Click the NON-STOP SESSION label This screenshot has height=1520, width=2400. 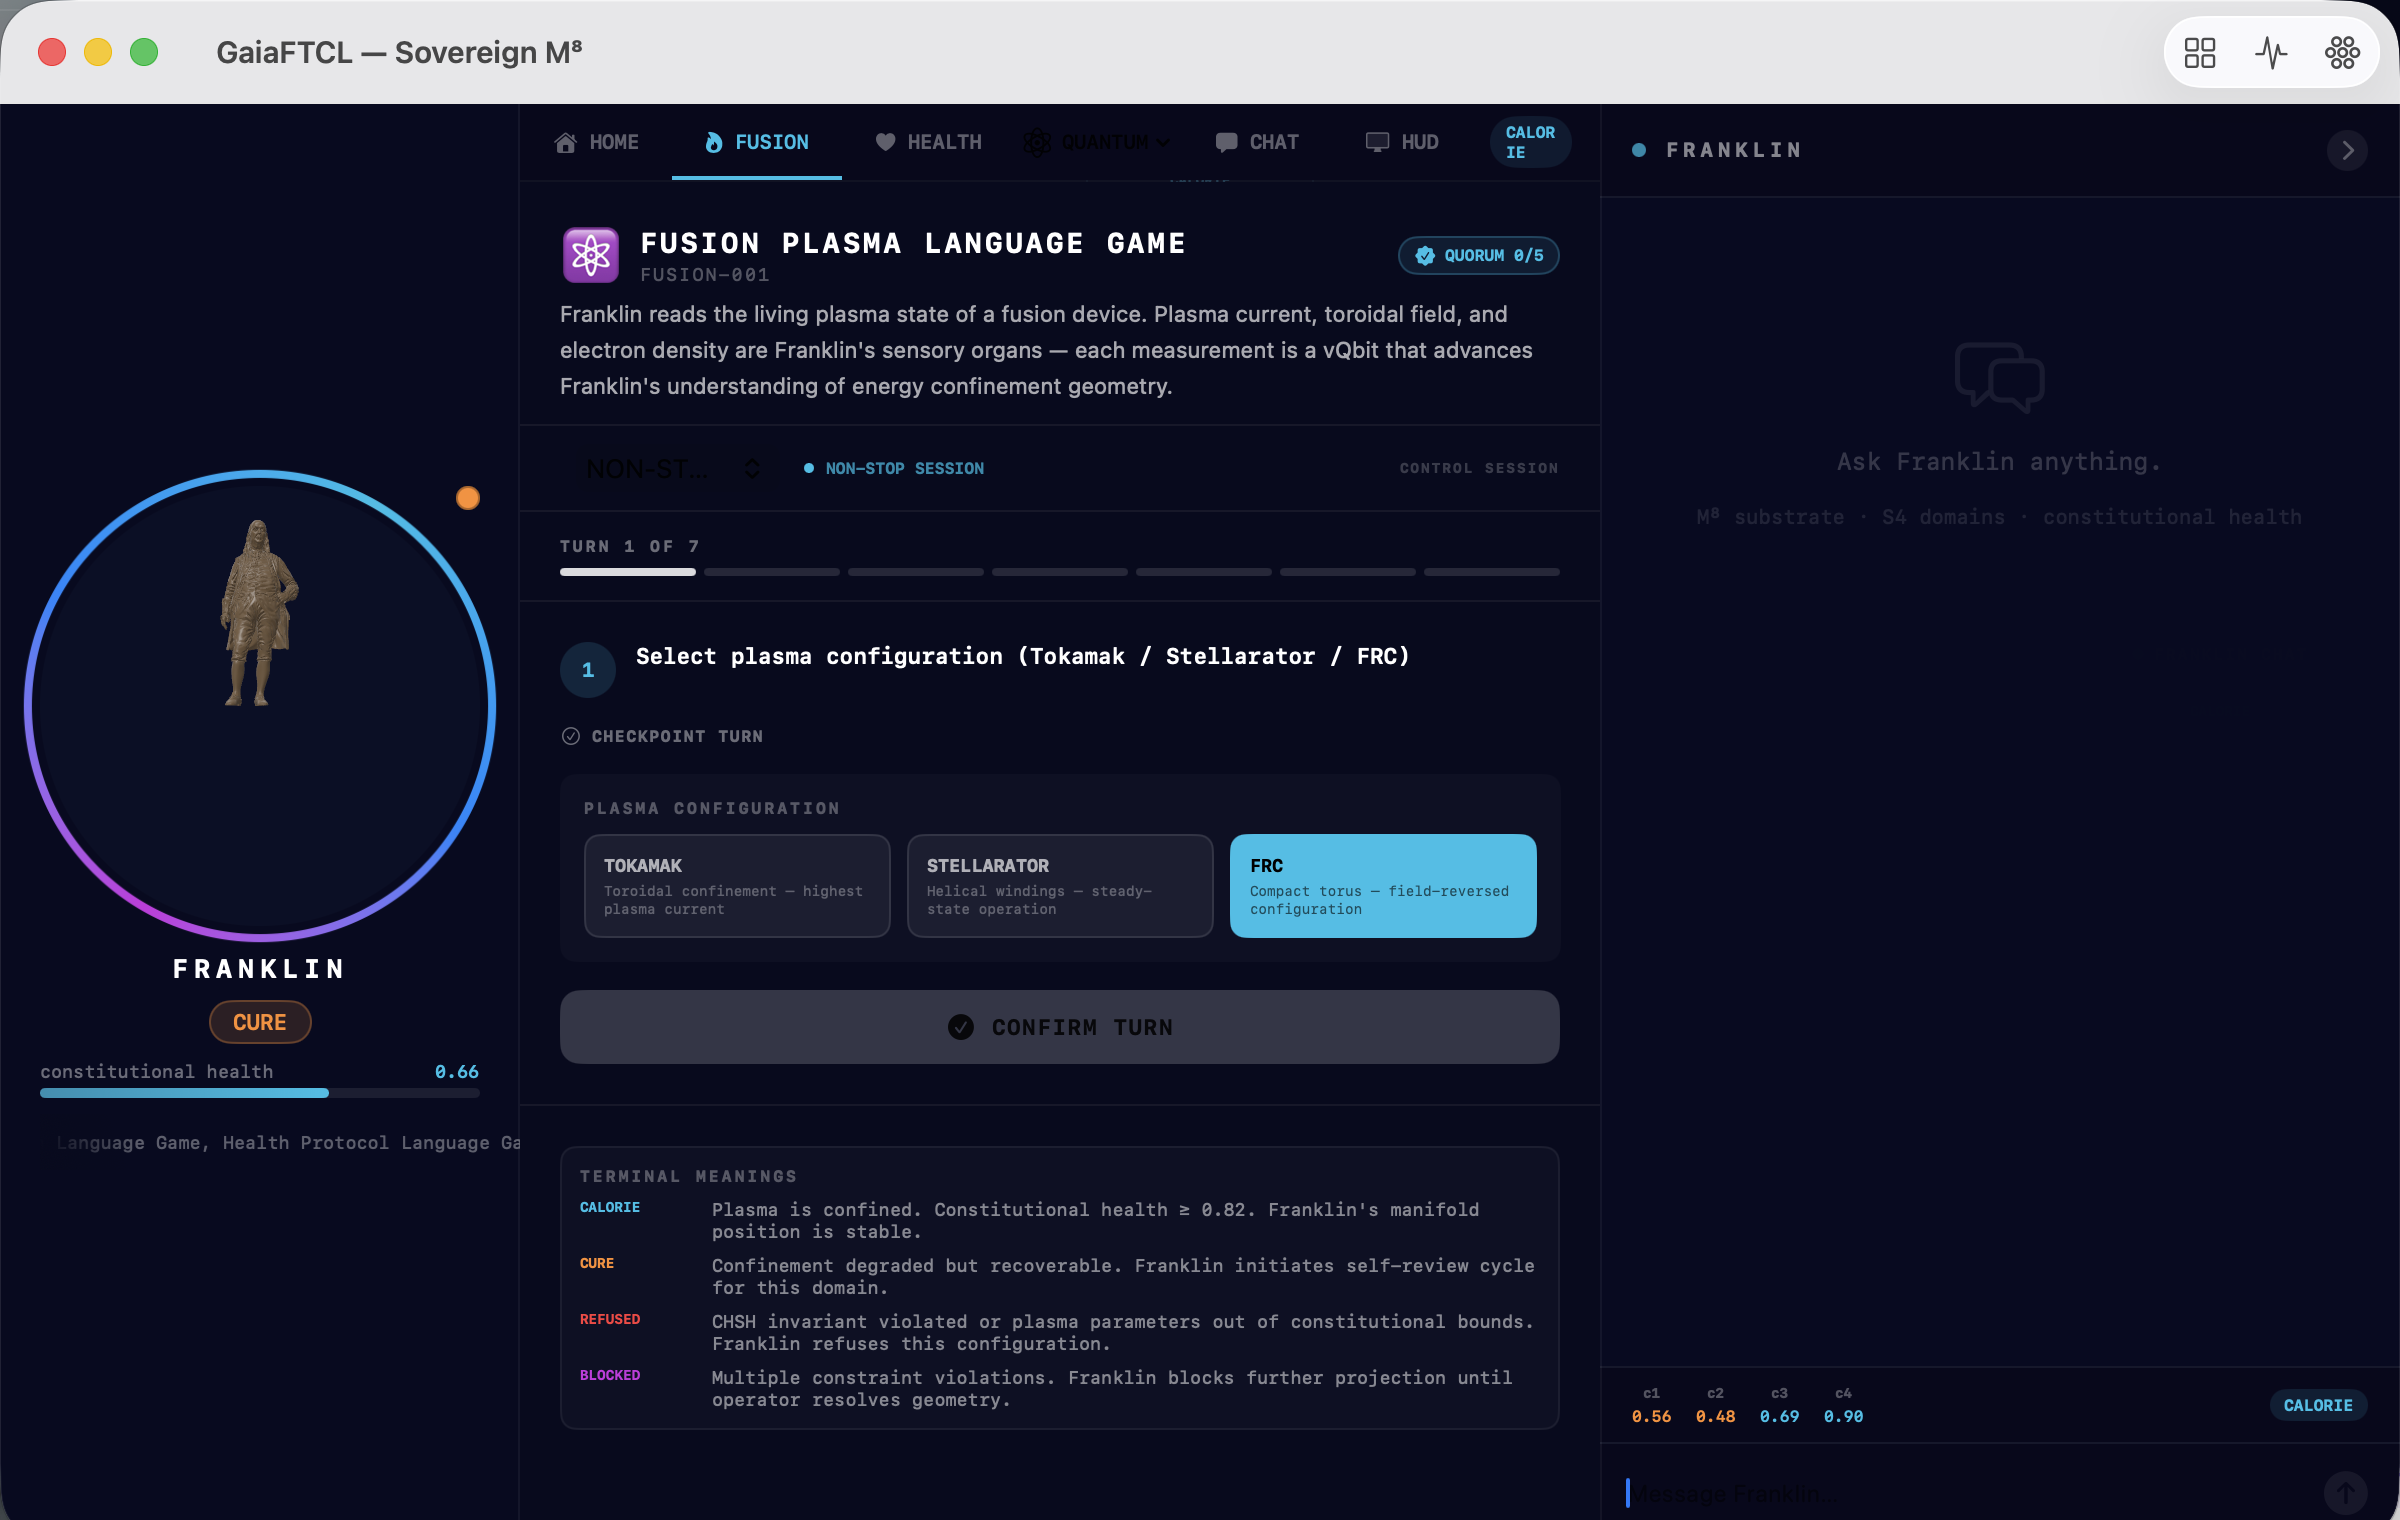[x=905, y=468]
